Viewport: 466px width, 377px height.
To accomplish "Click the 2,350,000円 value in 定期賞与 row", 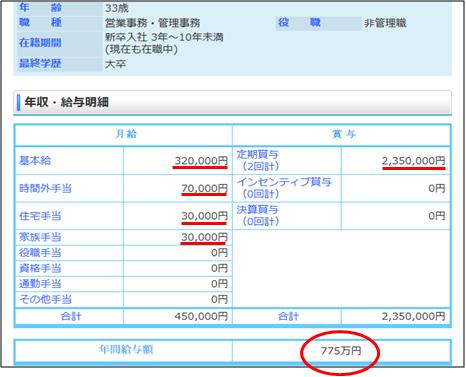I will 413,161.
